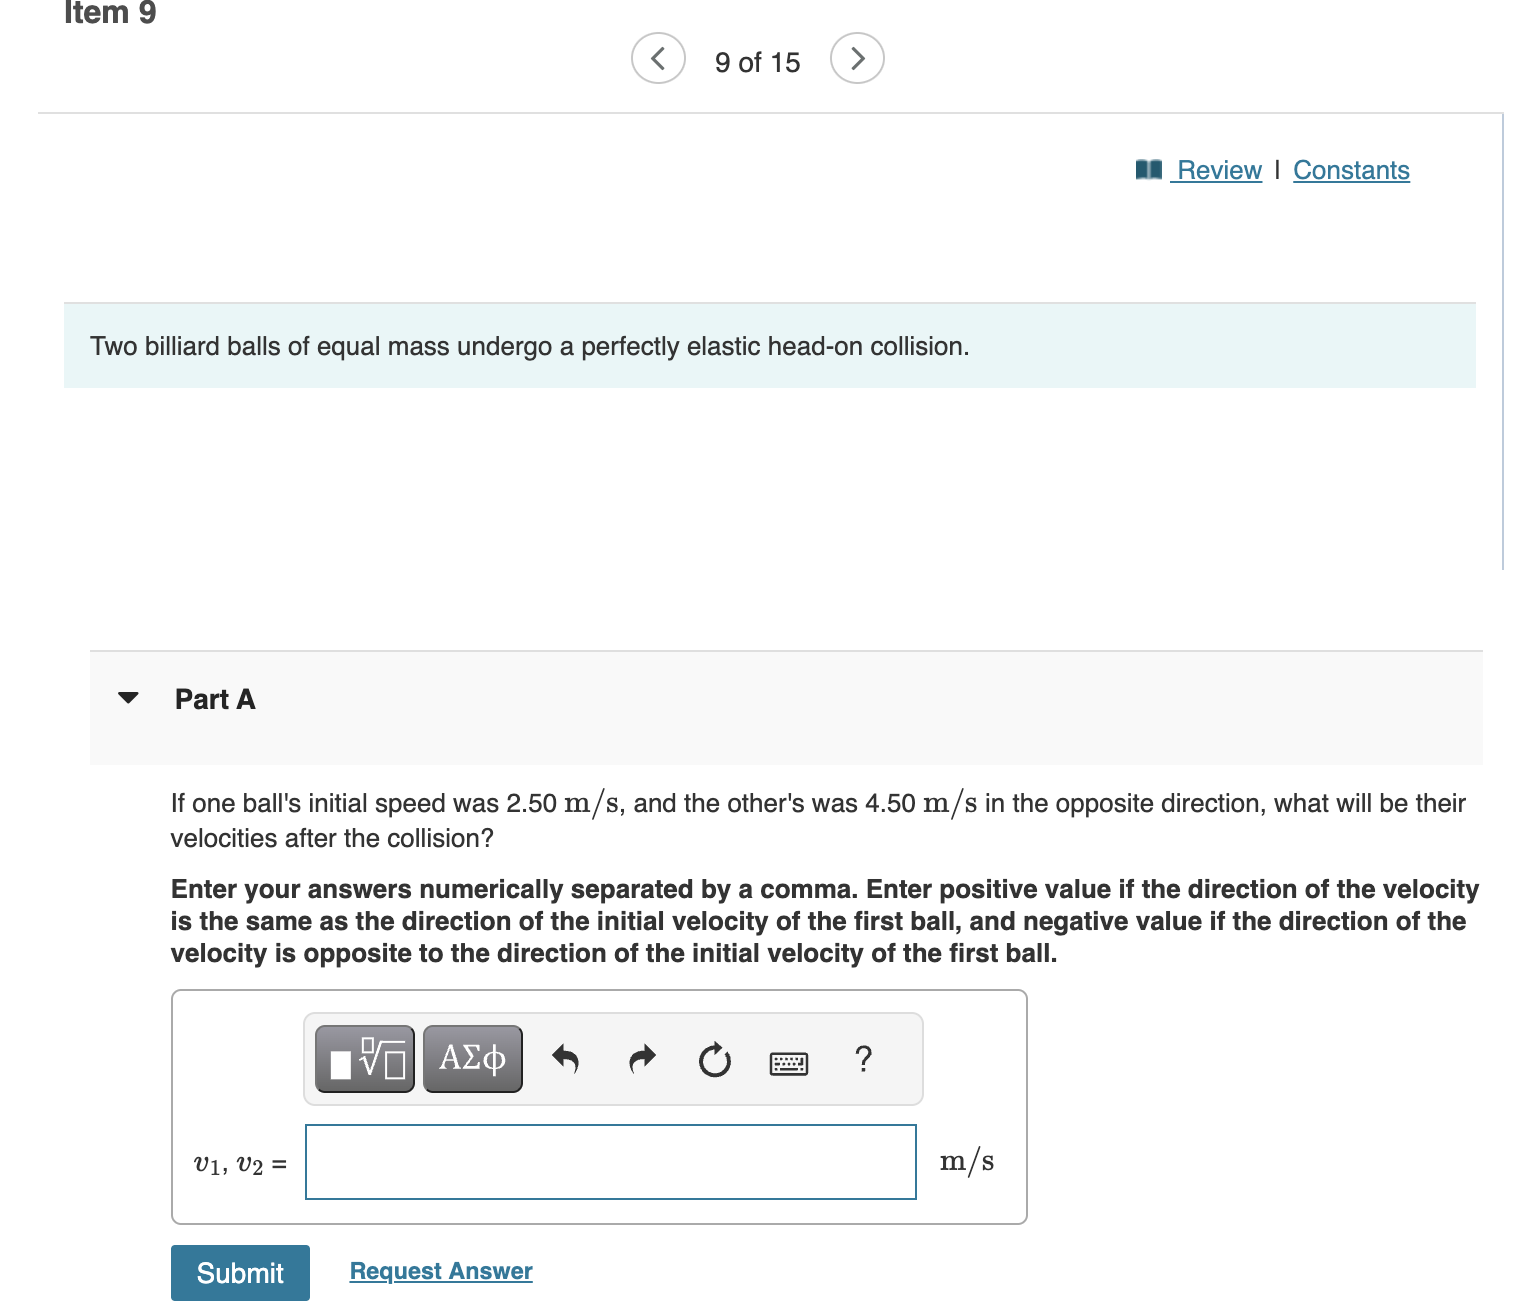Submit the answer
Image resolution: width=1524 pixels, height=1308 pixels.
[240, 1273]
